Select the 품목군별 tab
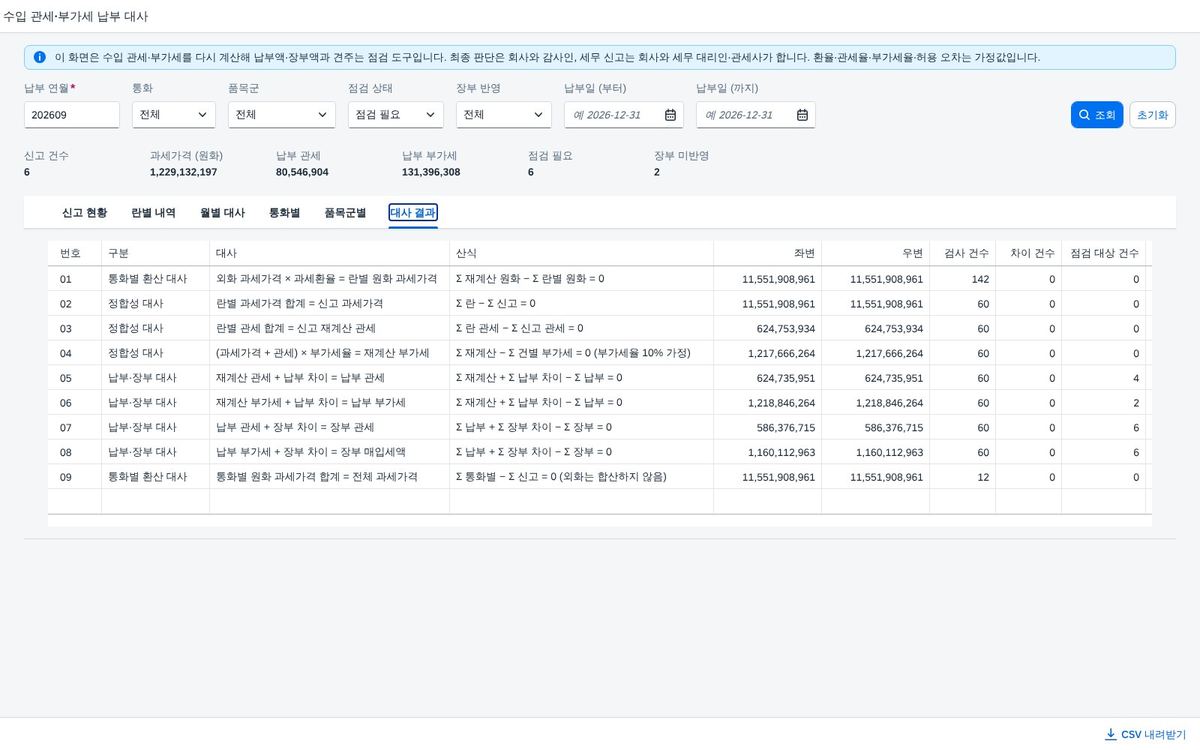1200x750 pixels. [x=345, y=213]
